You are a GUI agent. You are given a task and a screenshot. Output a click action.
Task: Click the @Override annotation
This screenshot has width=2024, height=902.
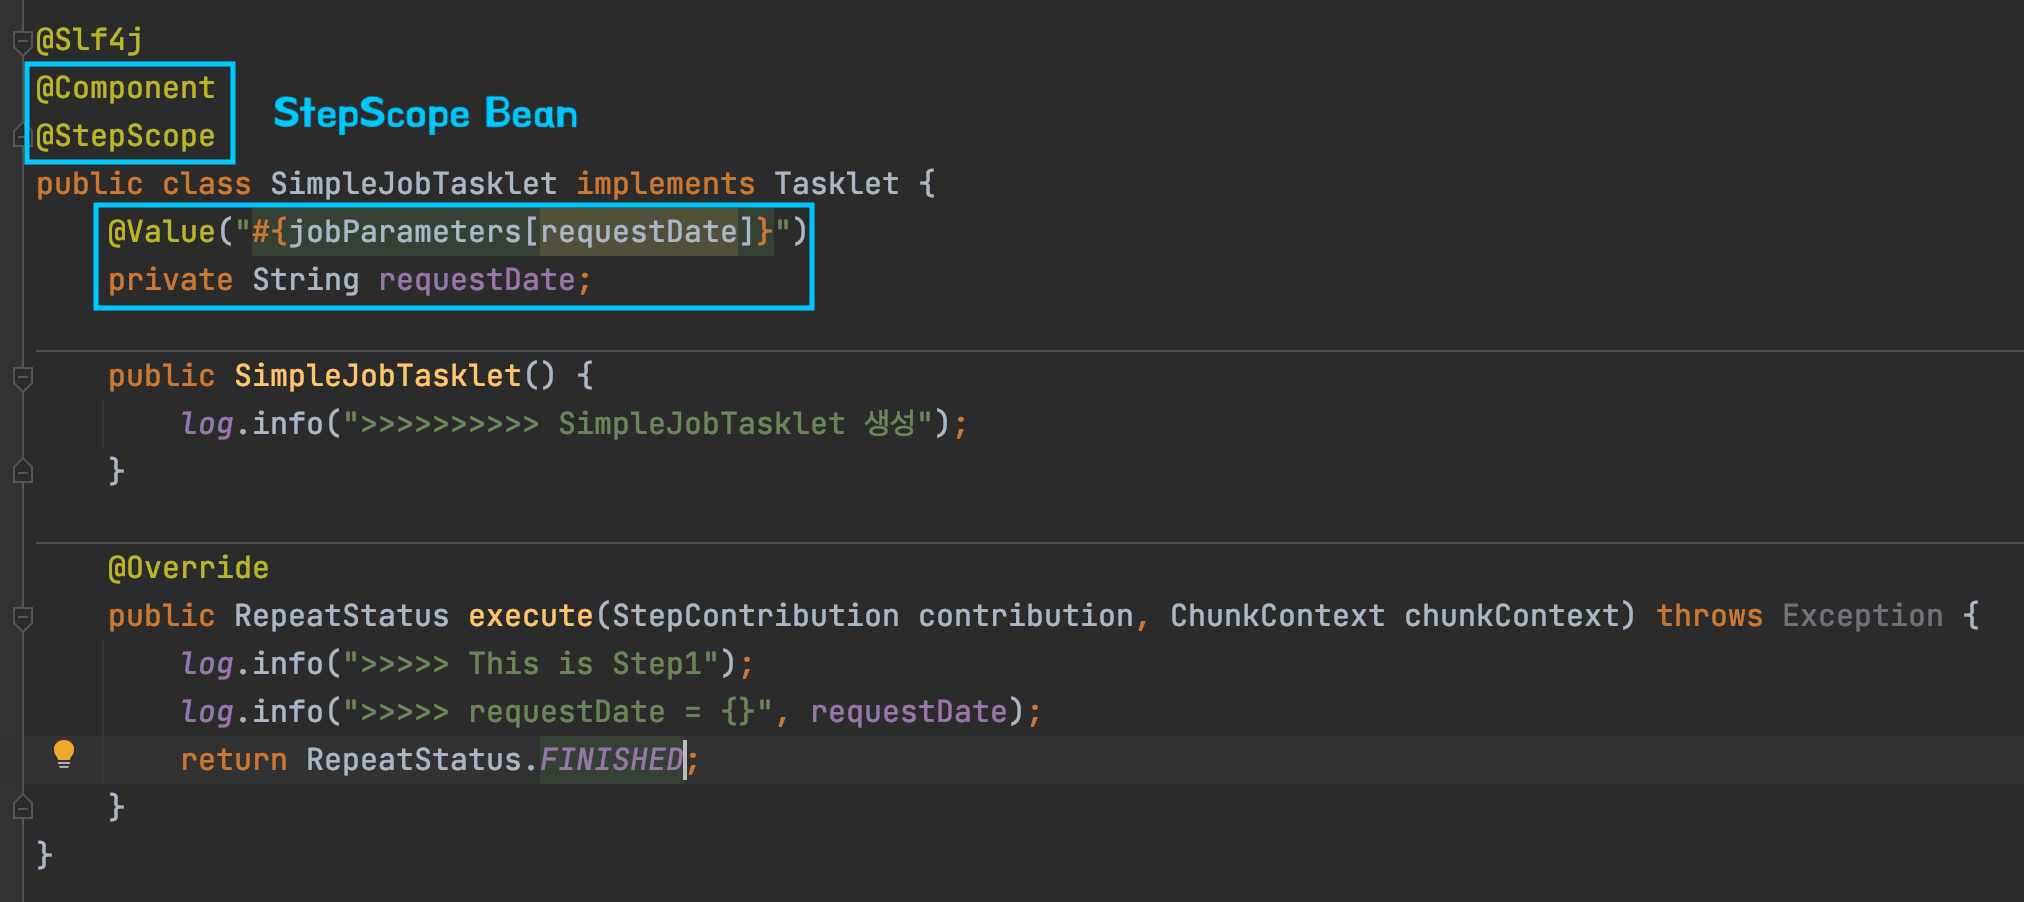pyautogui.click(x=188, y=568)
